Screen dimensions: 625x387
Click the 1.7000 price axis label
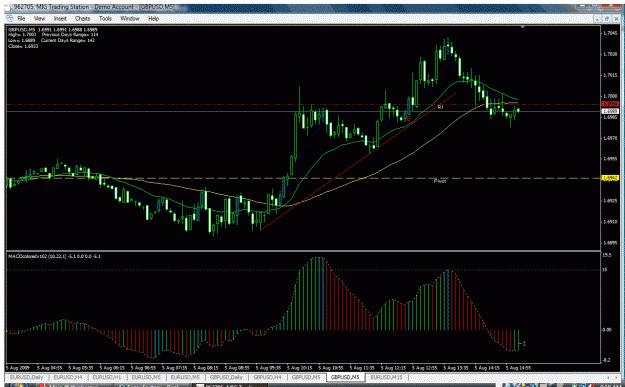click(609, 96)
